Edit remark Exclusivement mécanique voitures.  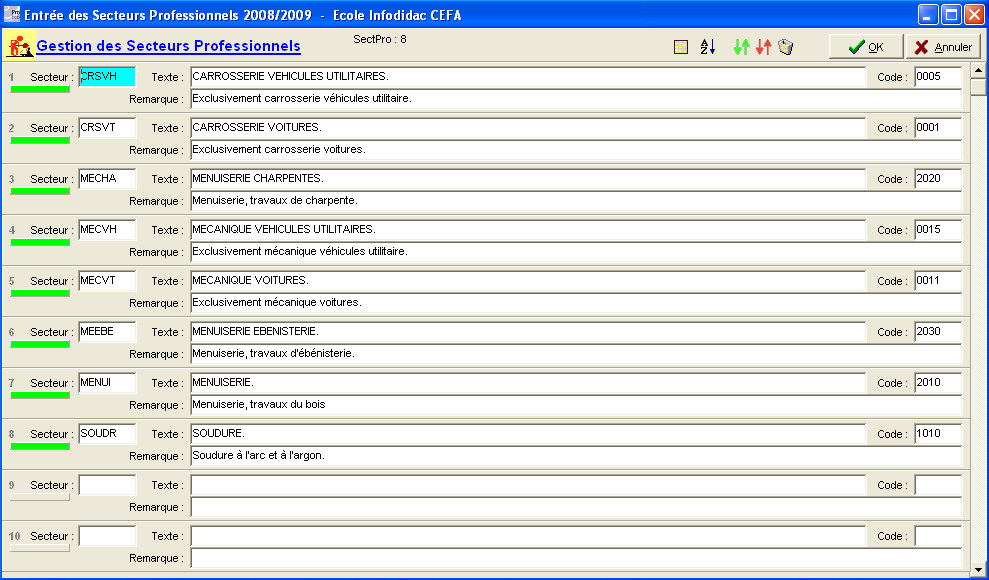pyautogui.click(x=576, y=303)
